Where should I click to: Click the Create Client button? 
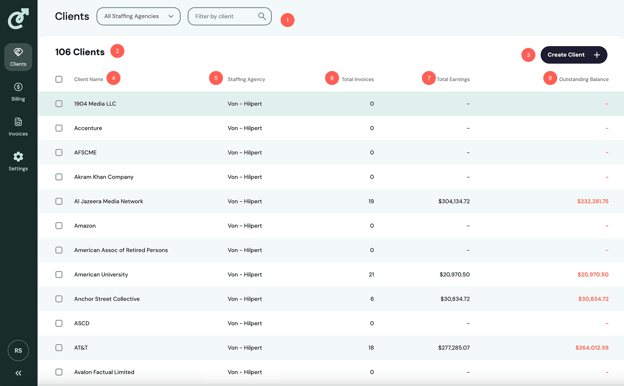pyautogui.click(x=574, y=55)
